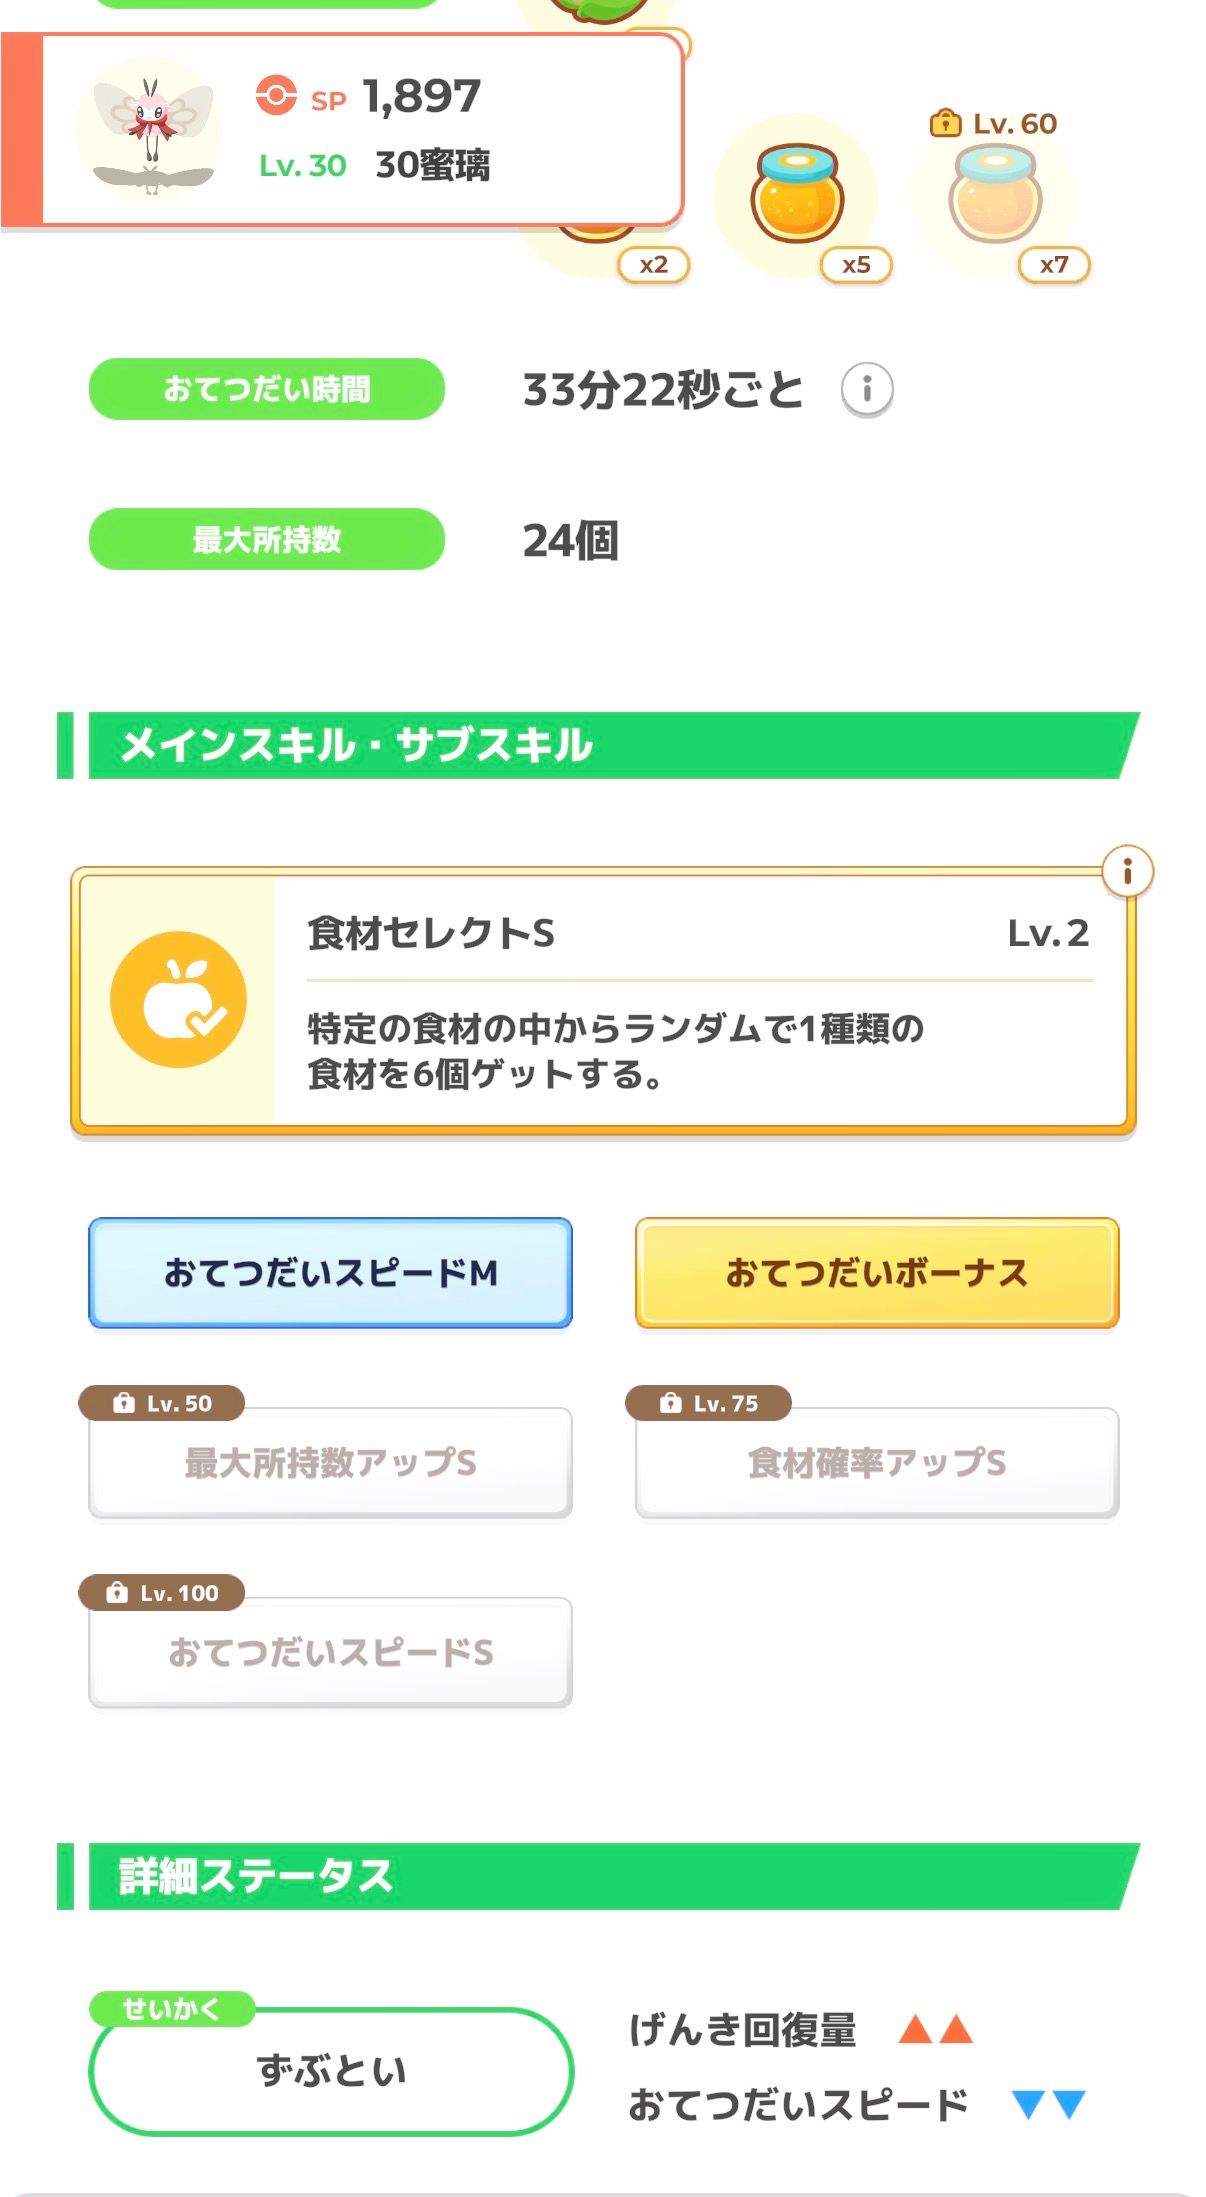1206x2197 pixels.
Task: Tap the 詳細ステータス section header
Action: click(600, 1876)
